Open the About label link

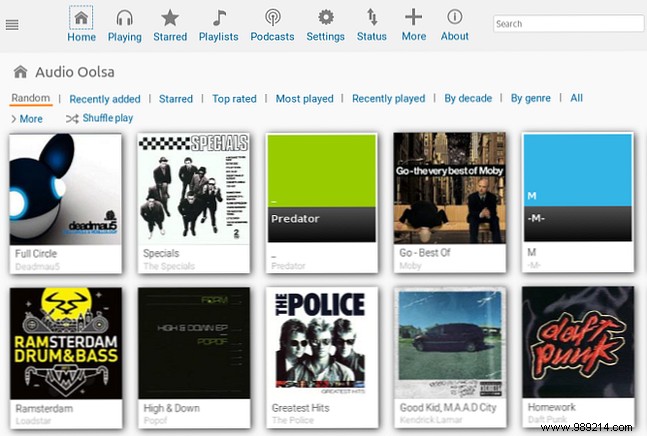click(x=454, y=36)
